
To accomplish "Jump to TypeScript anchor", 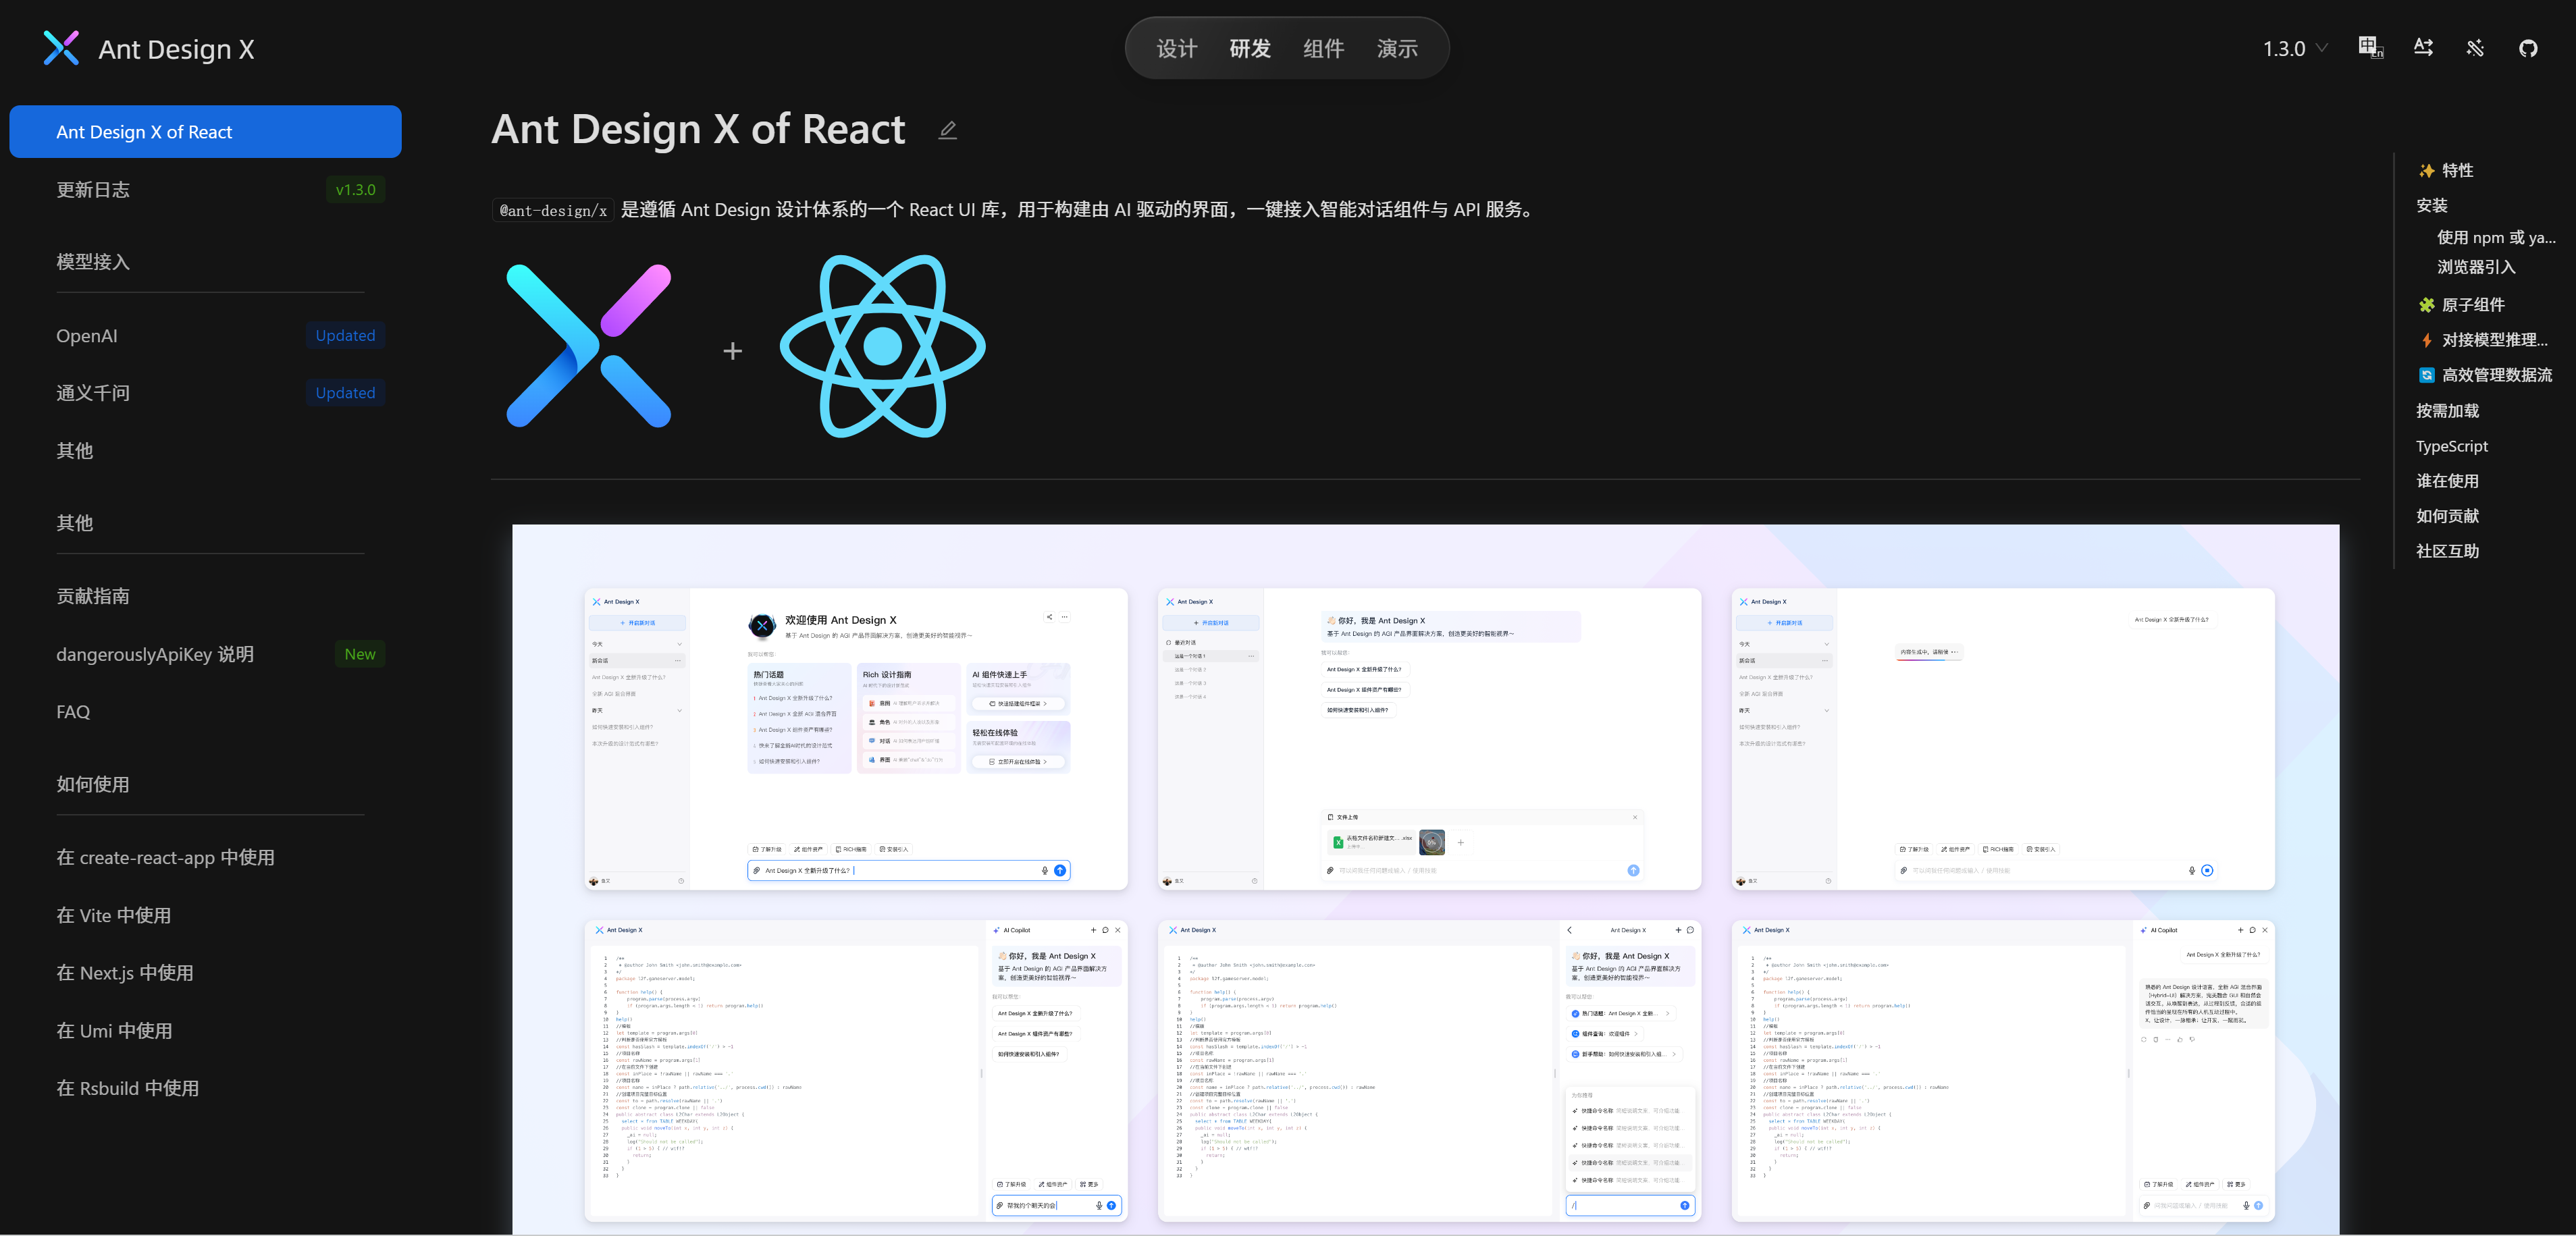I will pyautogui.click(x=2452, y=446).
